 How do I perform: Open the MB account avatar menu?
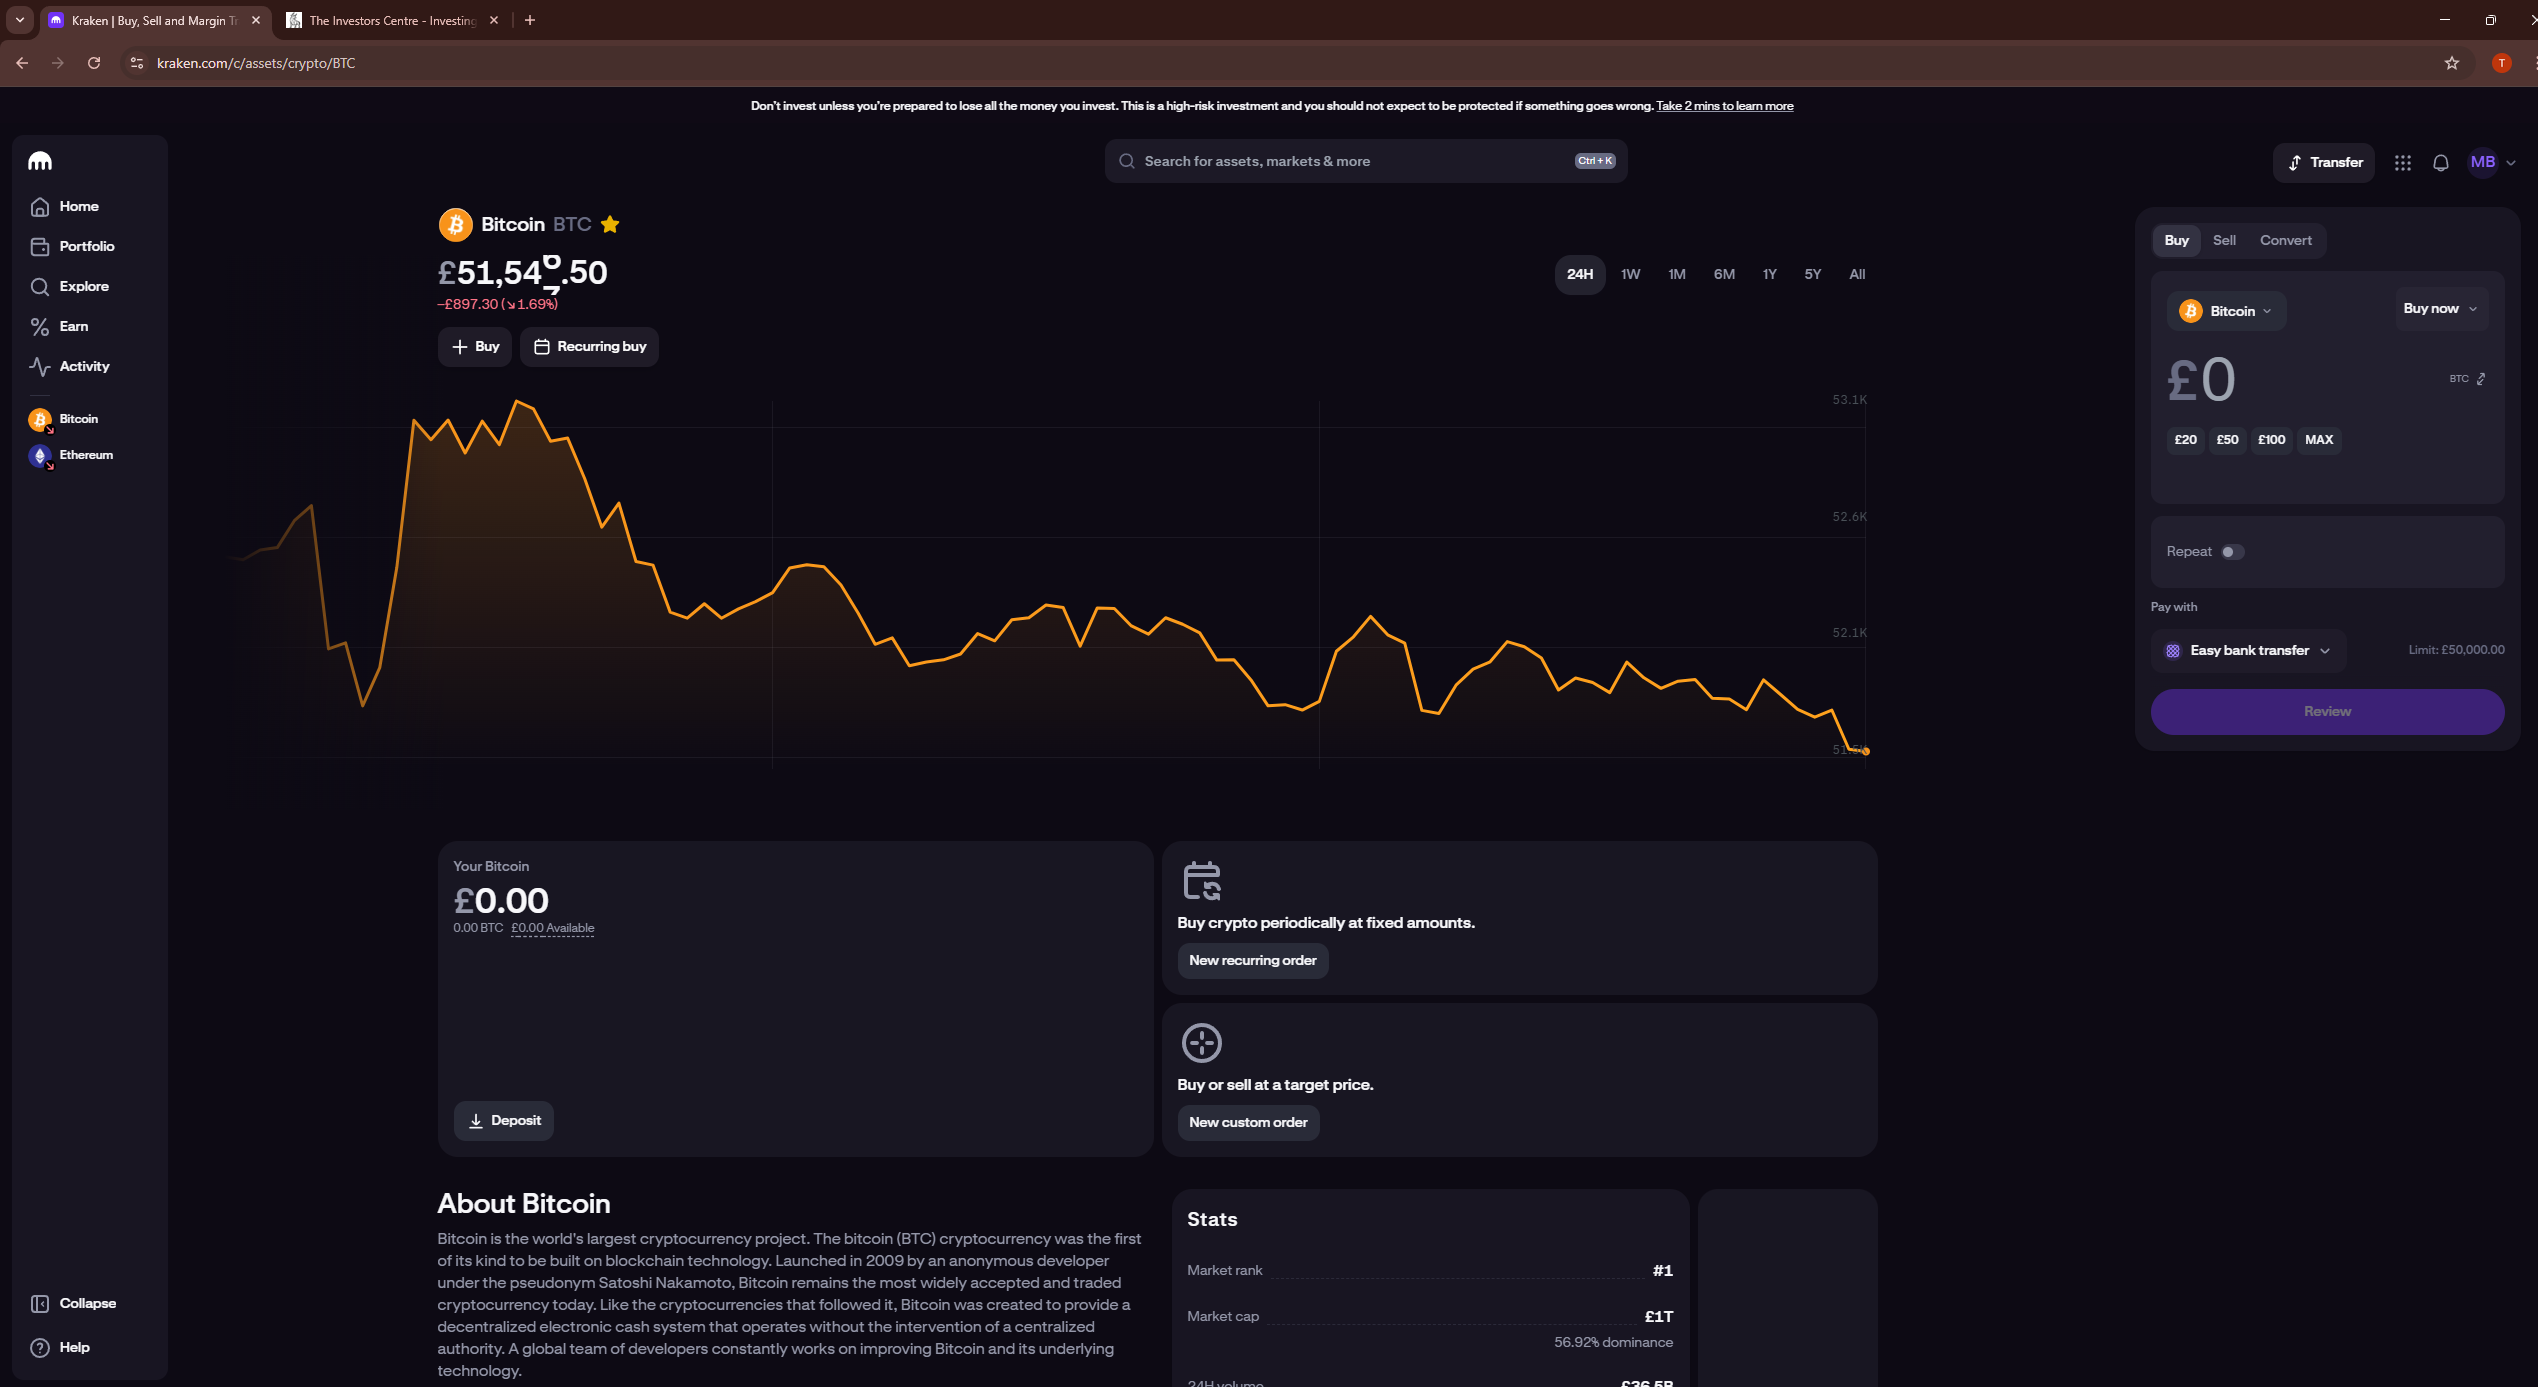[2491, 162]
